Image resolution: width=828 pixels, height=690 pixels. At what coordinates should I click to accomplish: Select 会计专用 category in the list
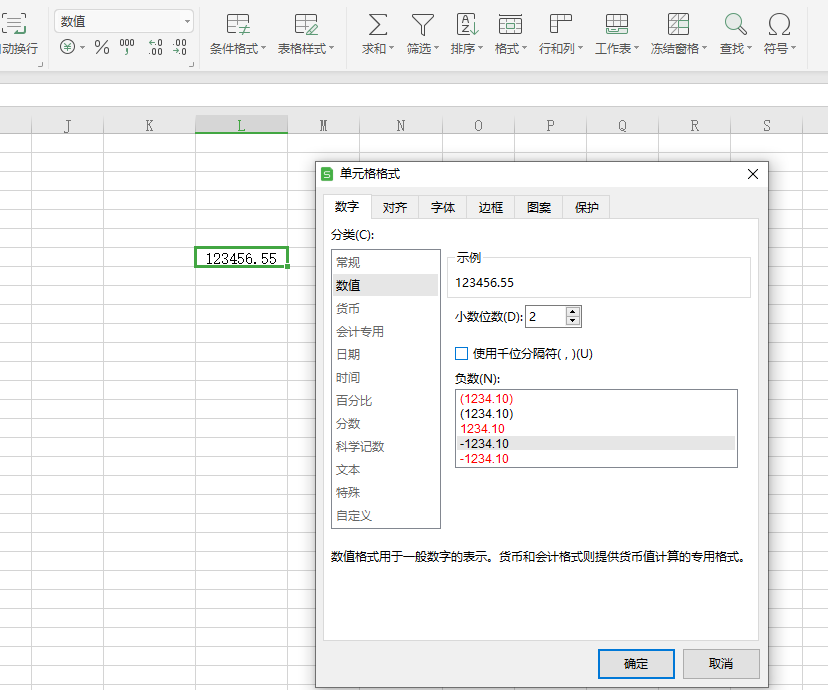385,332
